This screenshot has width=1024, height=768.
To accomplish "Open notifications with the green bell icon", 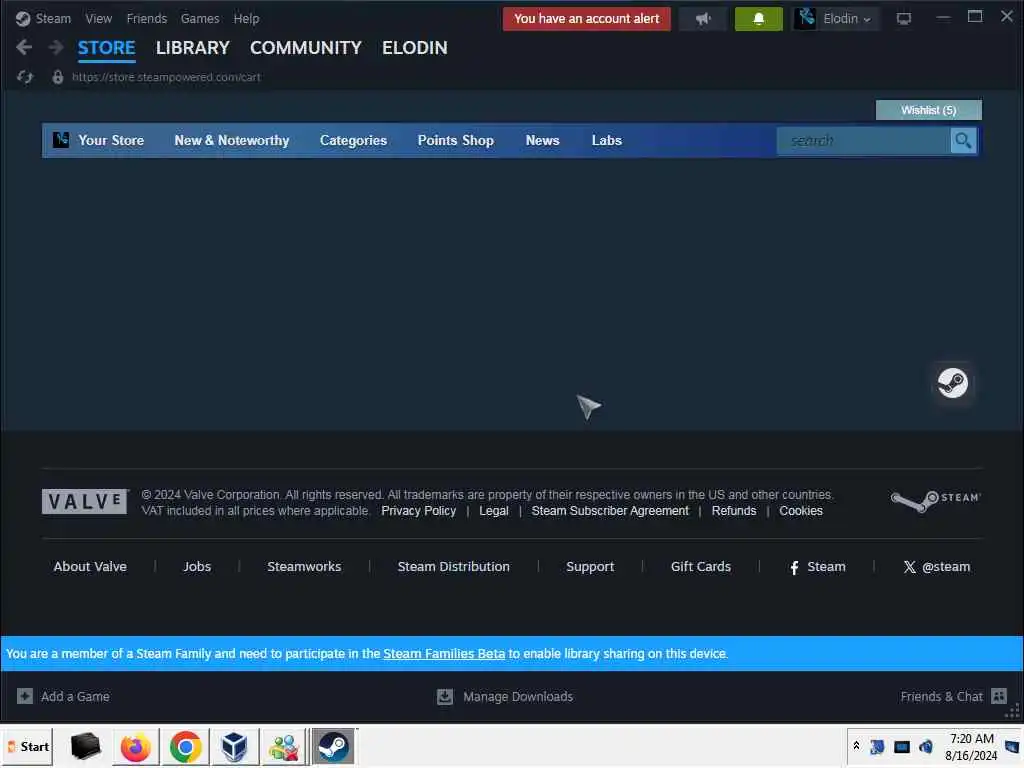I will tap(758, 18).
